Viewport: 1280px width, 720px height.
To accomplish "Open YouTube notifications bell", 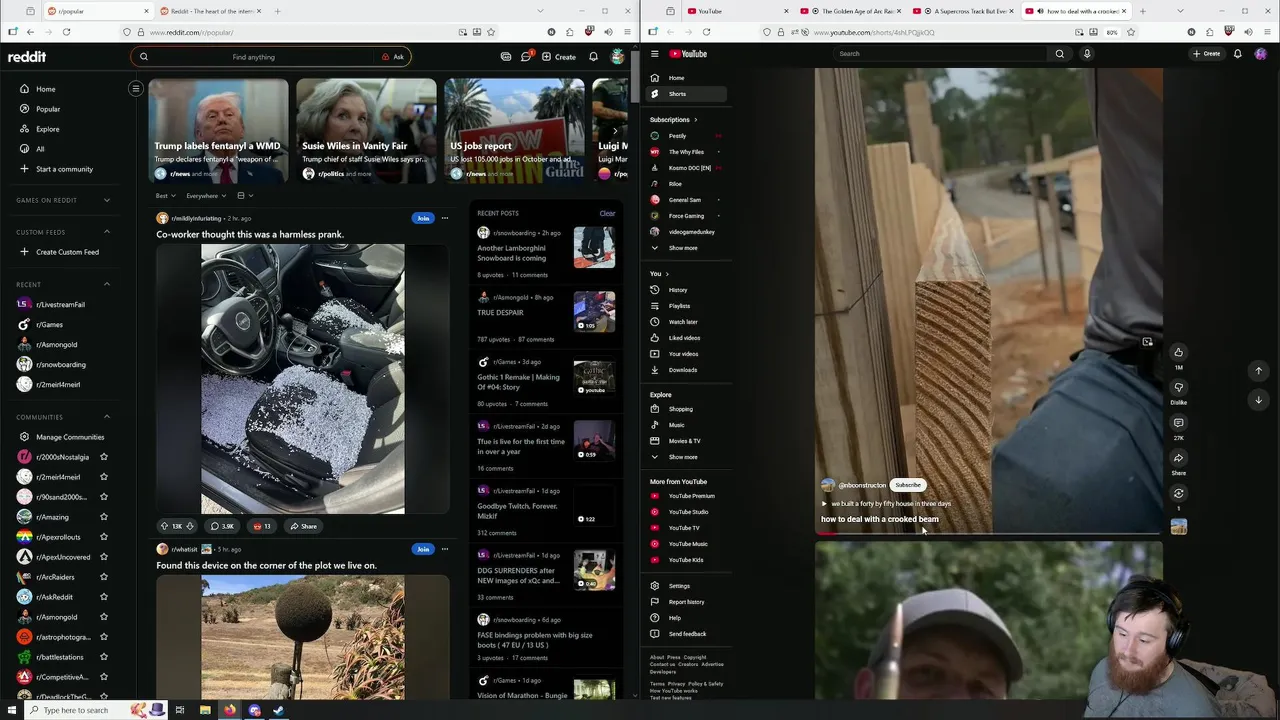I will tap(1237, 54).
